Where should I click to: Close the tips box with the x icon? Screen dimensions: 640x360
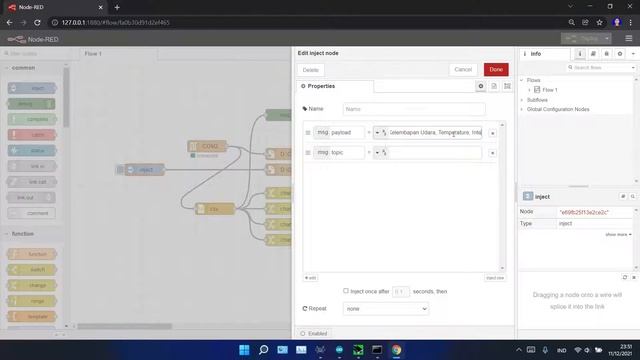[x=634, y=278]
